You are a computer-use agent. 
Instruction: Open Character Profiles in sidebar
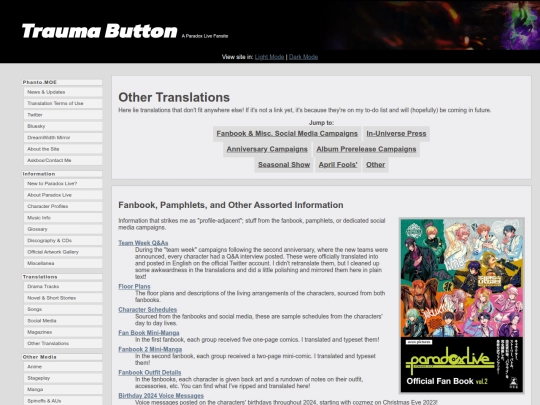coord(63,206)
